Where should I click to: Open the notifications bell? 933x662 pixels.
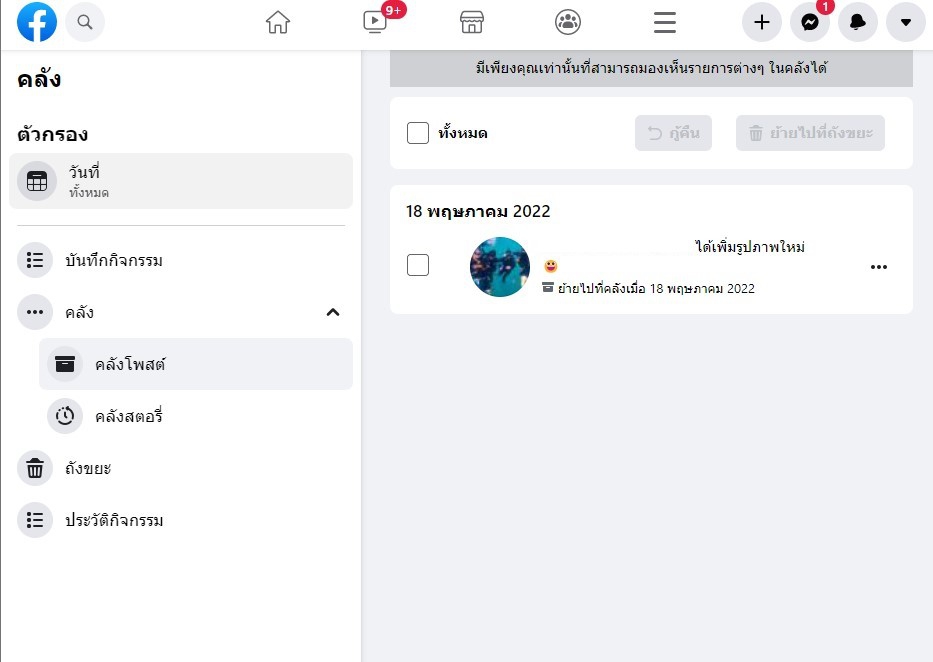point(858,22)
